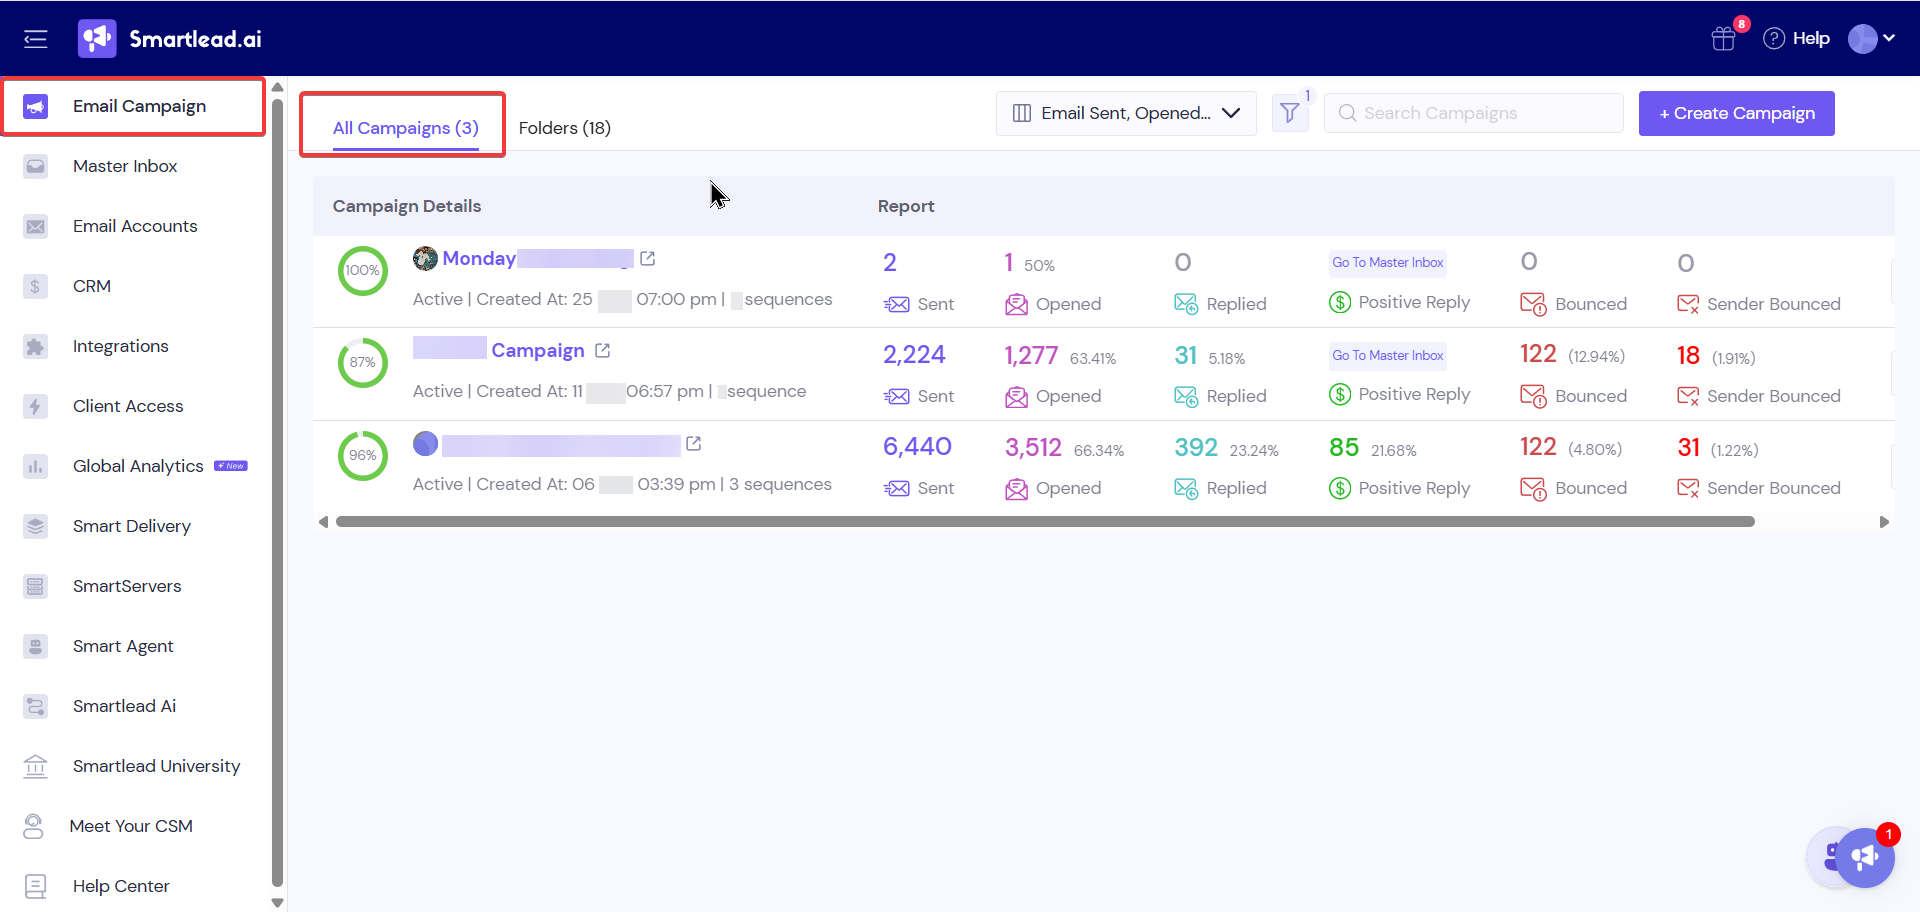Image resolution: width=1920 pixels, height=912 pixels.
Task: Open the announcements chat widget
Action: click(1864, 857)
